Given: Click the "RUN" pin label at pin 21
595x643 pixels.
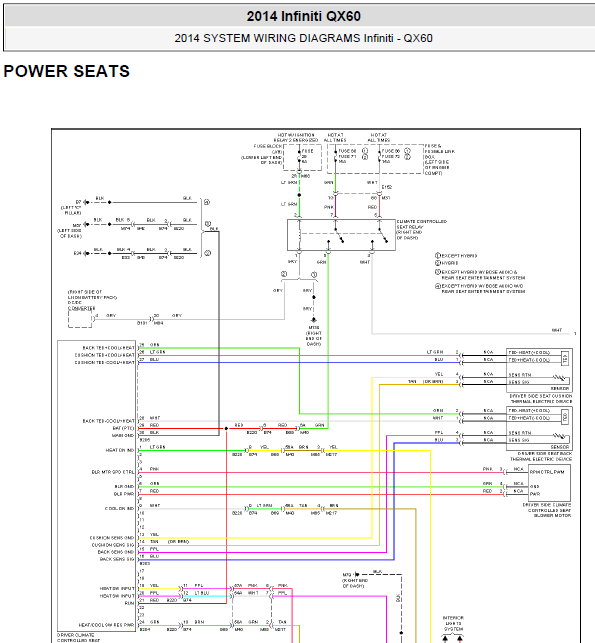Looking at the screenshot, I should (x=130, y=603).
